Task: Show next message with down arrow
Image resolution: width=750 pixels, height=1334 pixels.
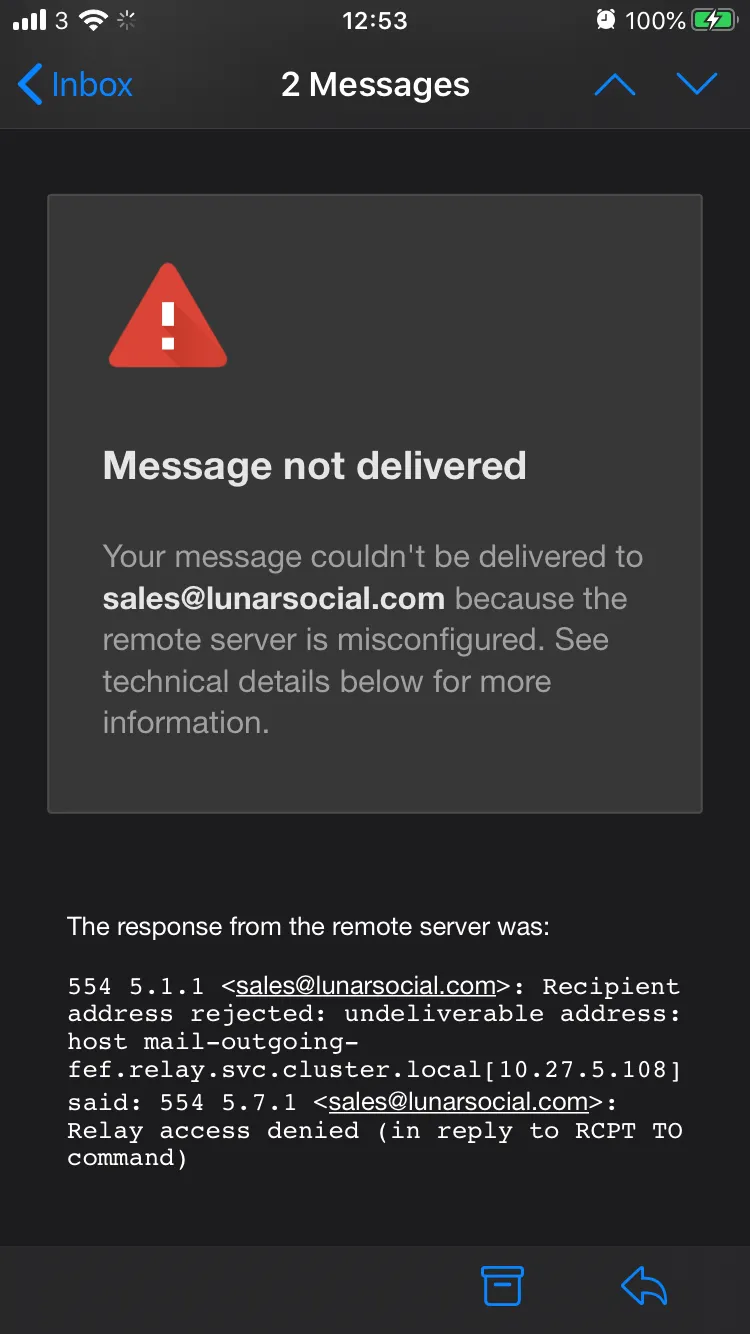Action: click(x=697, y=85)
